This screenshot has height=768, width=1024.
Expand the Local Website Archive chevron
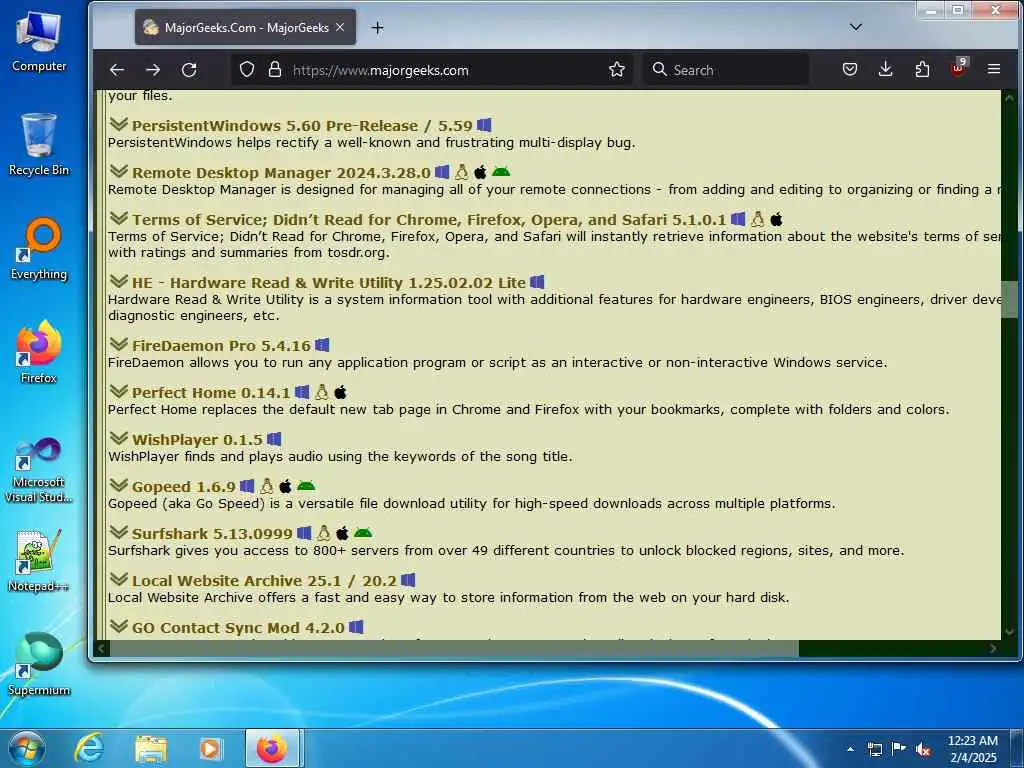click(x=118, y=580)
